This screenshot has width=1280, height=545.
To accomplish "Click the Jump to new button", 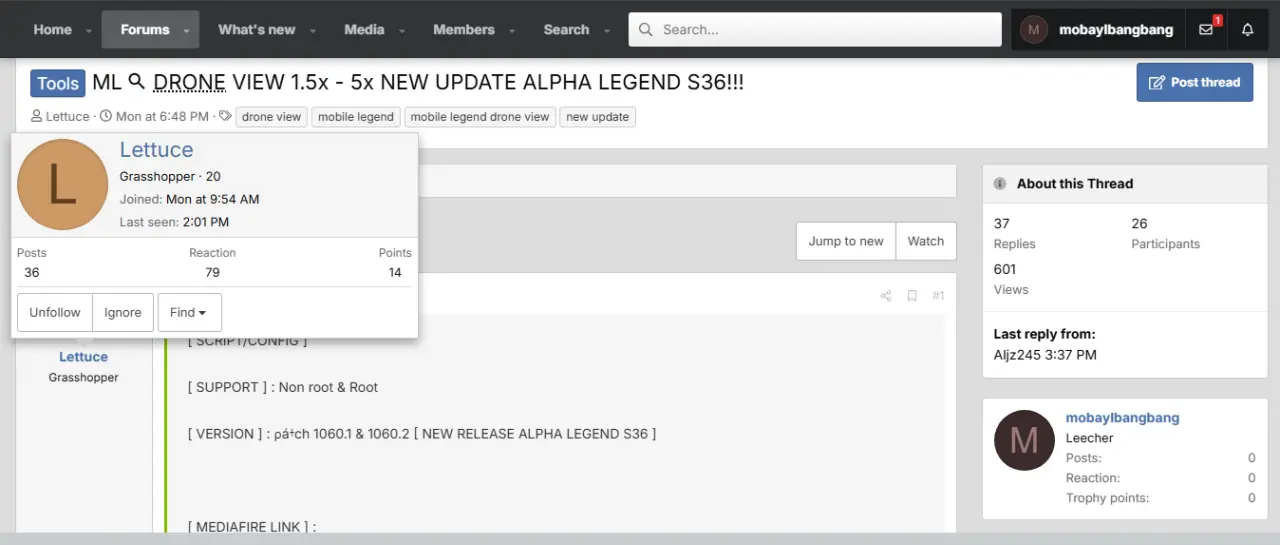I will pyautogui.click(x=846, y=241).
